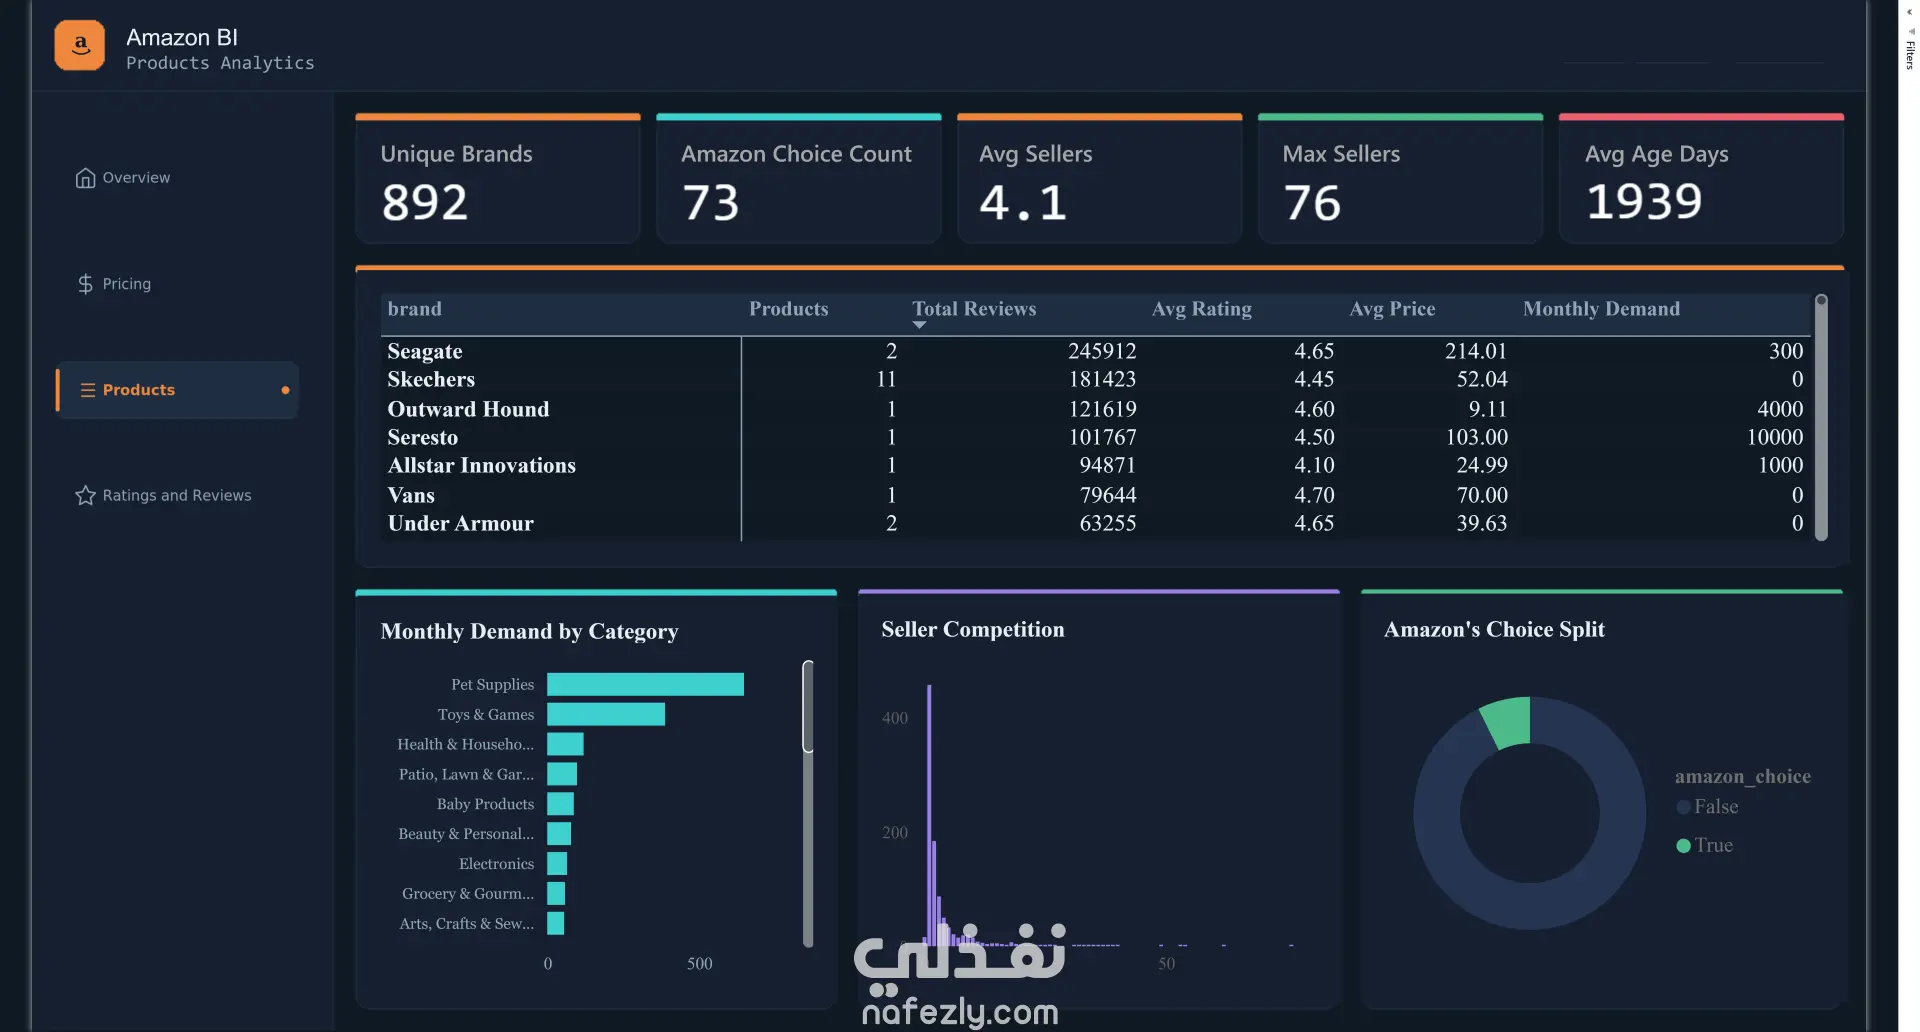1920x1032 pixels.
Task: Select the Avg Sellers card
Action: pyautogui.click(x=1100, y=179)
